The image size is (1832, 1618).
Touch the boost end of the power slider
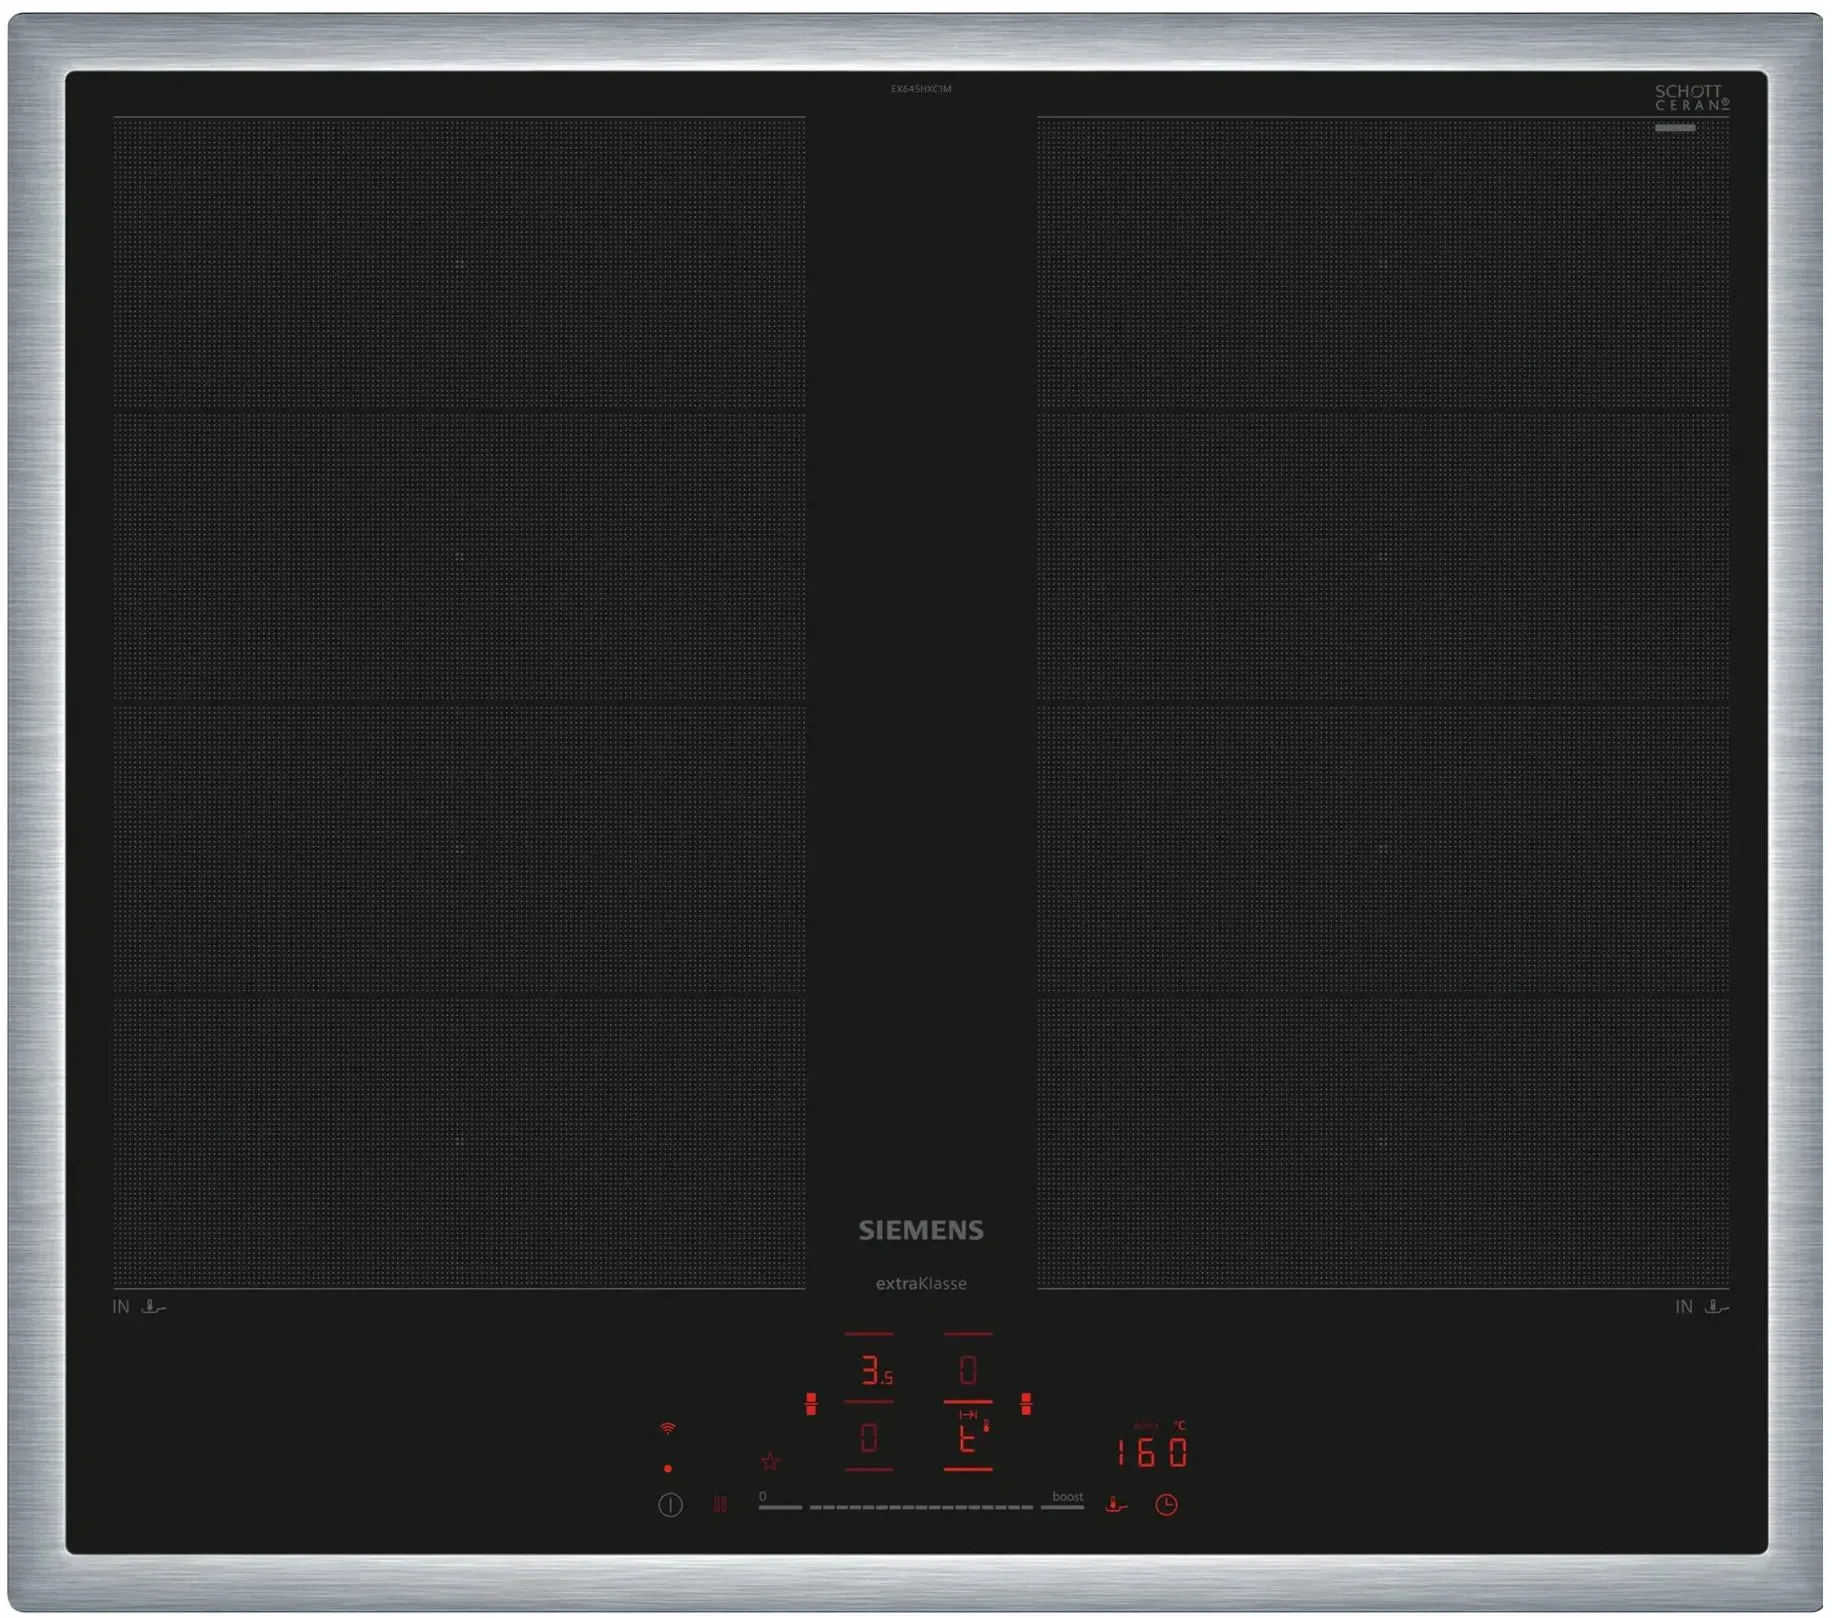1063,1506
